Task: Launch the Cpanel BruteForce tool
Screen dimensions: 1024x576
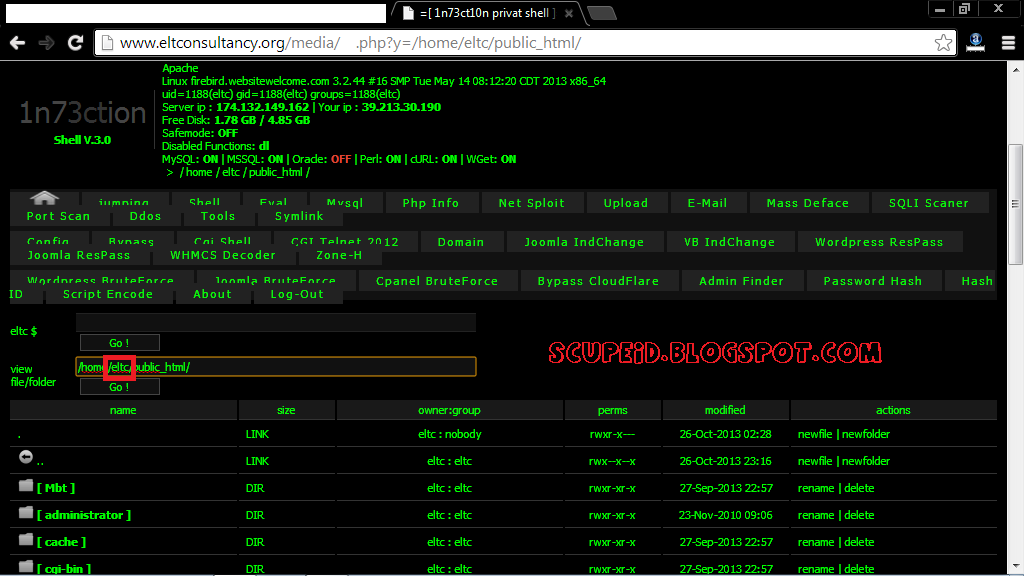Action: (x=437, y=280)
